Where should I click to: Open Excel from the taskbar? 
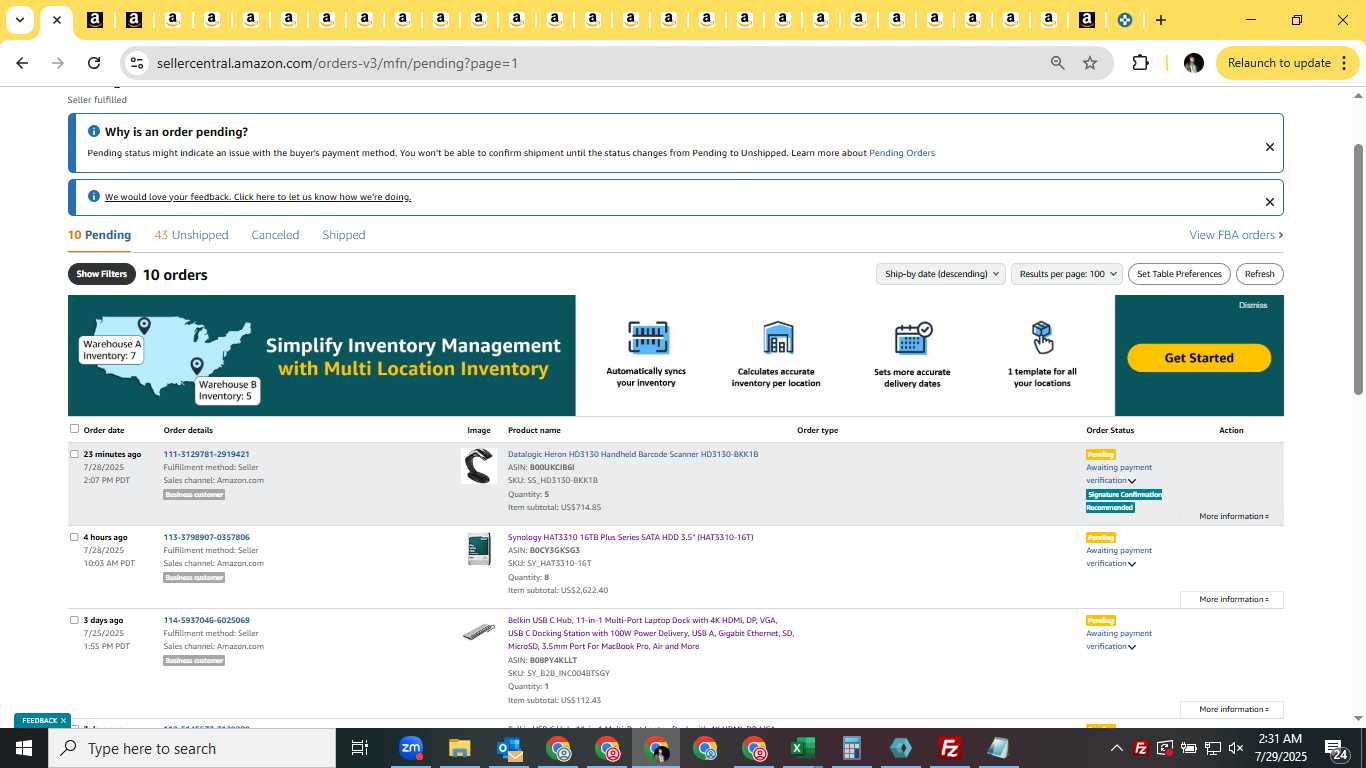point(802,748)
